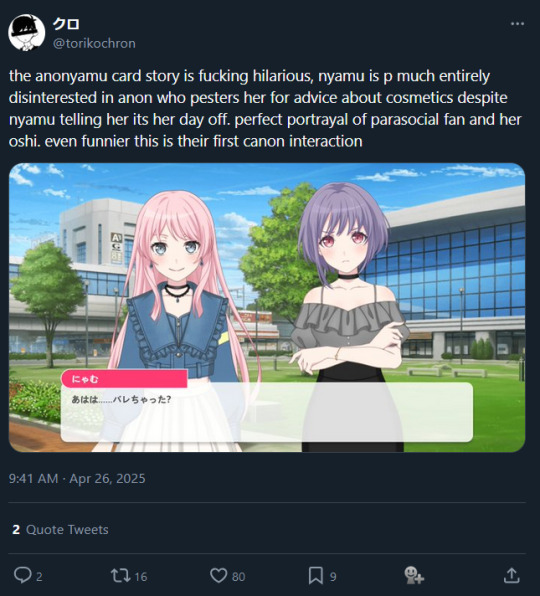Open the three-dot more options menu
The height and width of the screenshot is (596, 540).
[517, 24]
